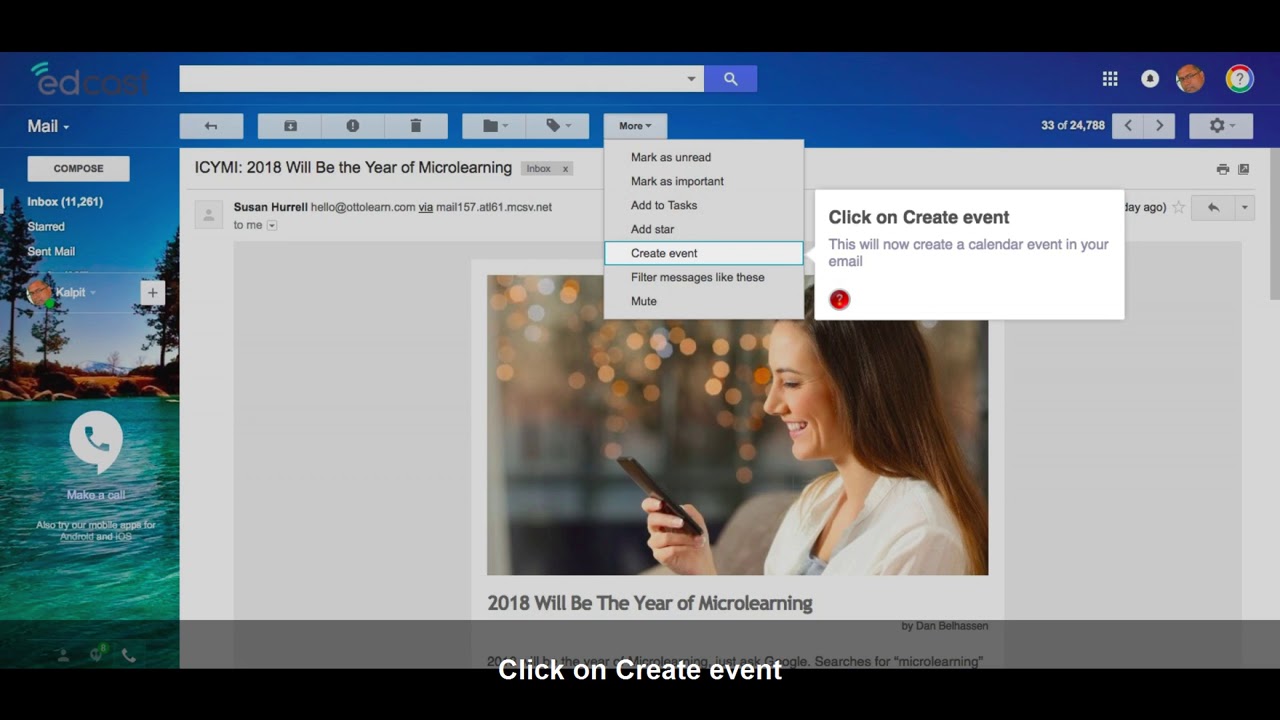Remove the Inbox label x
This screenshot has width=1280, height=720.
pyautogui.click(x=565, y=169)
